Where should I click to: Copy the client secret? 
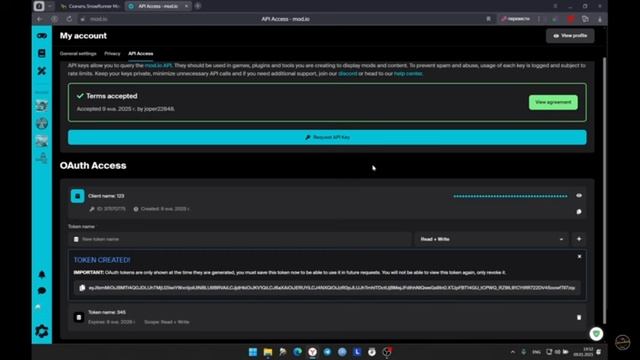579,212
